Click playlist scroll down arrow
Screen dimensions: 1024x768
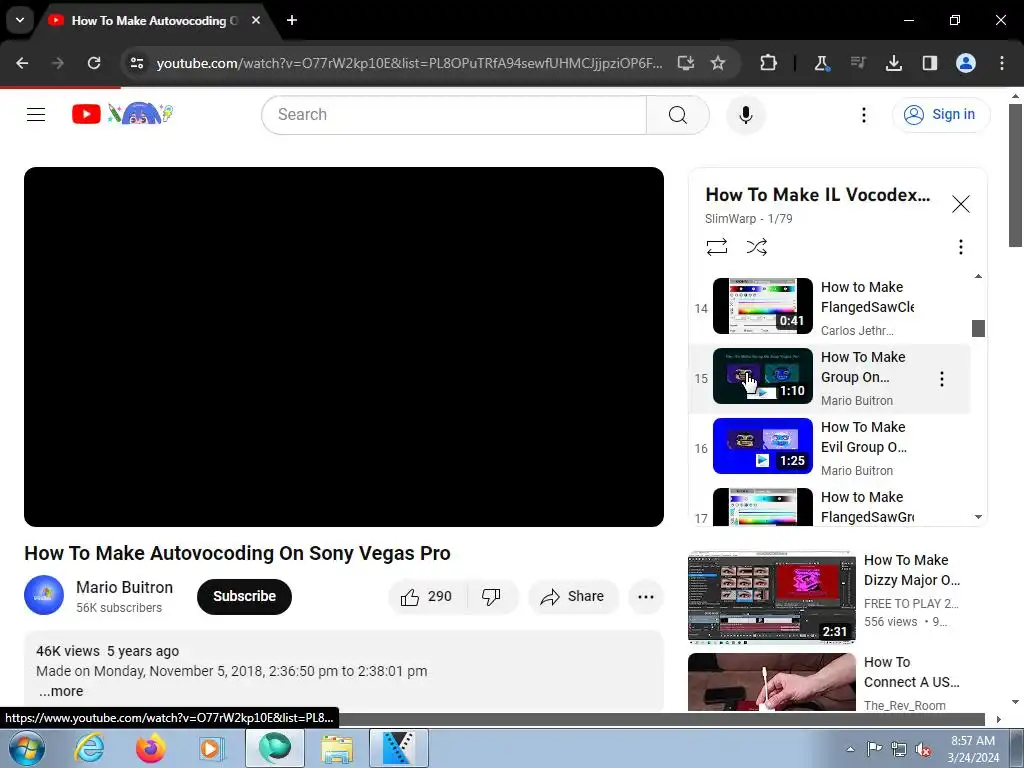tap(978, 517)
